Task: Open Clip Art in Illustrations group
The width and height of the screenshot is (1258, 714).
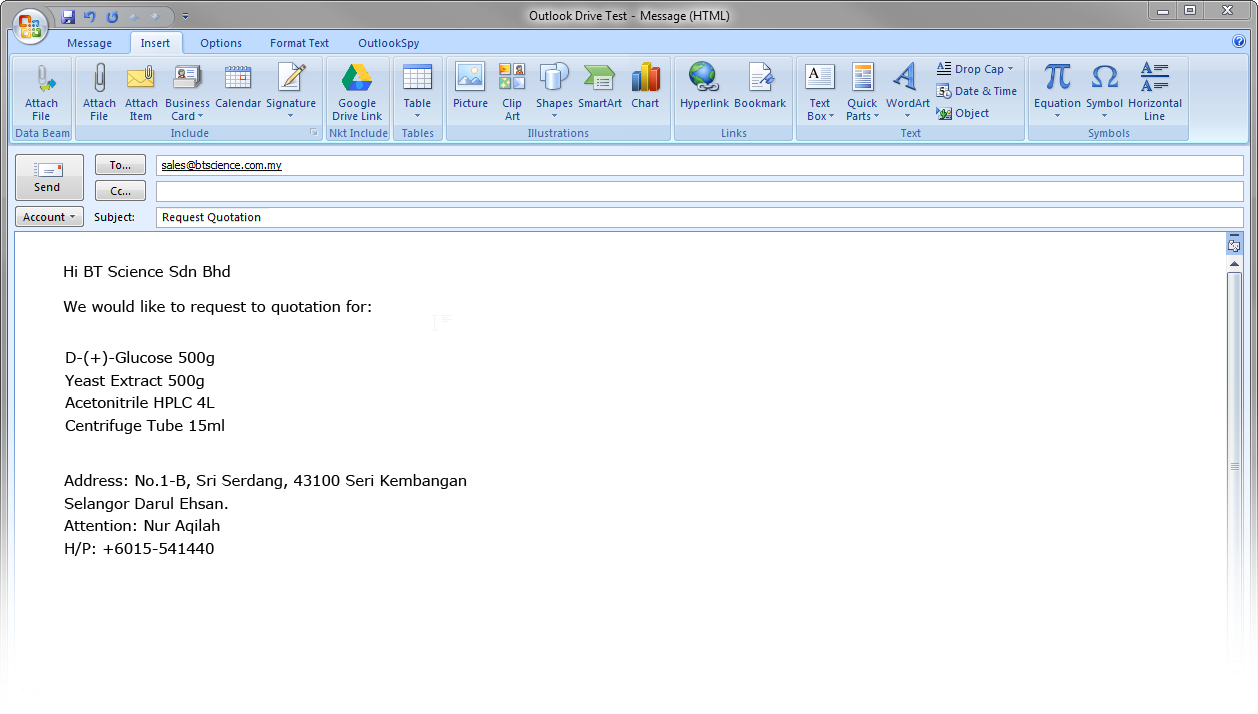Action: coord(512,79)
